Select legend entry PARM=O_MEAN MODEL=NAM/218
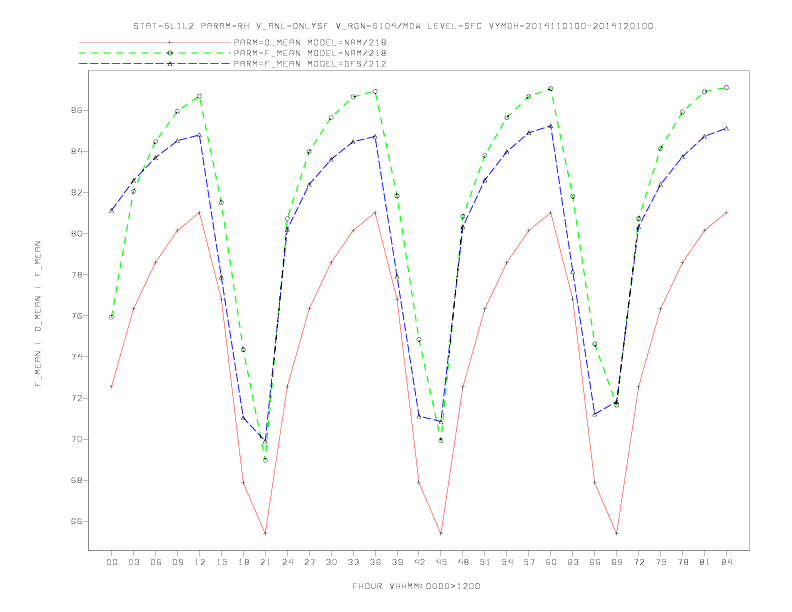This screenshot has width=792, height=612. coord(310,42)
